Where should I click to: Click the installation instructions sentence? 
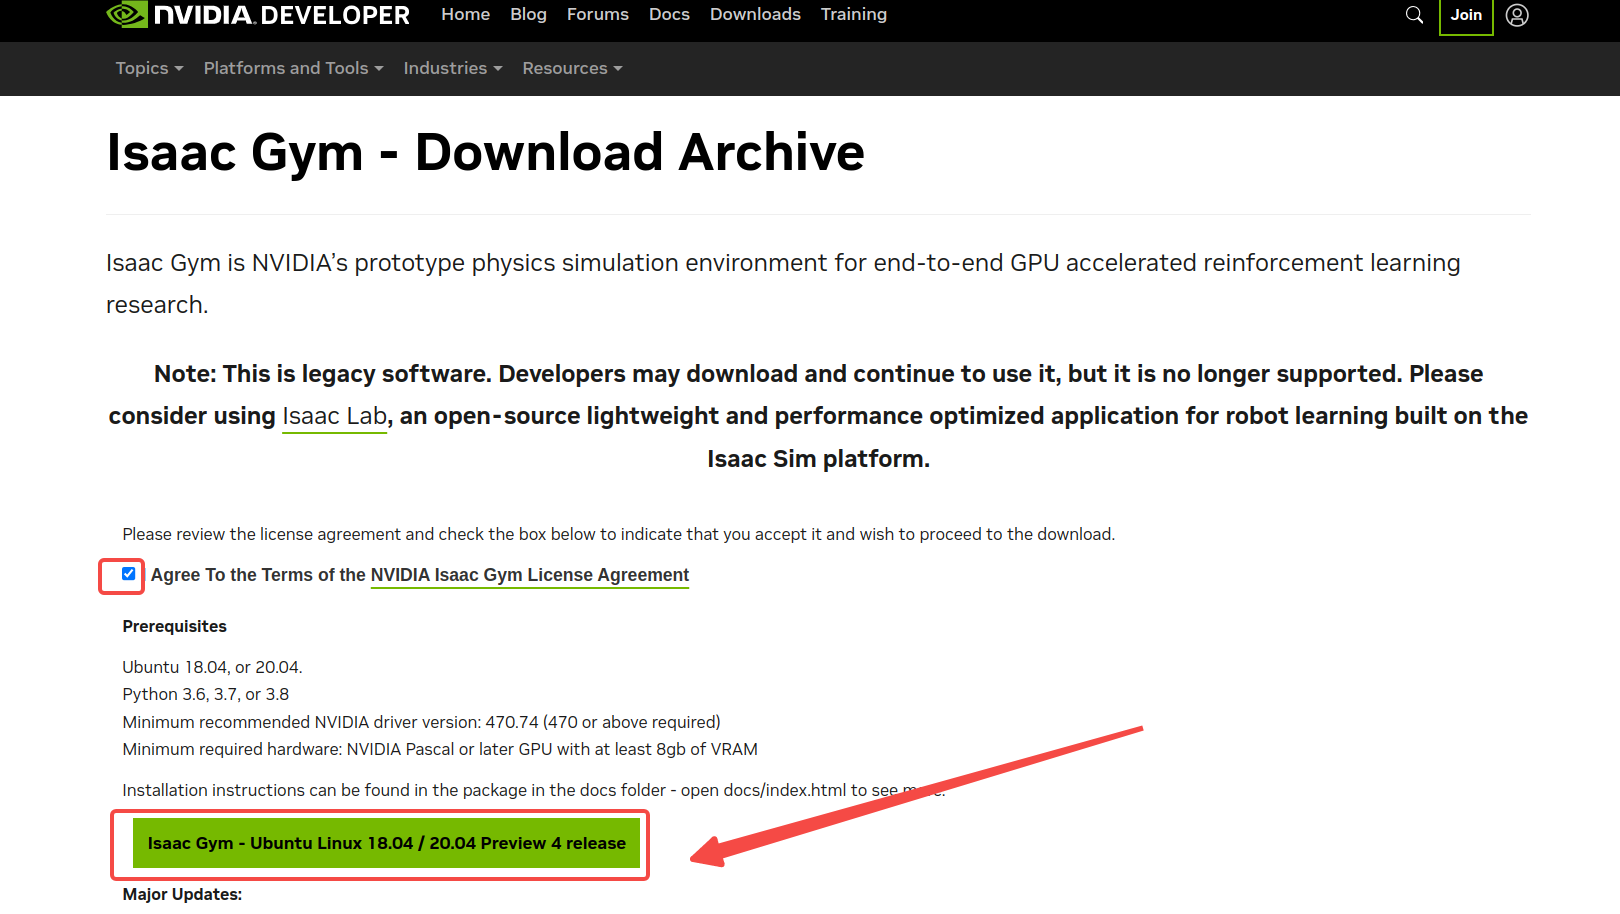coord(534,790)
